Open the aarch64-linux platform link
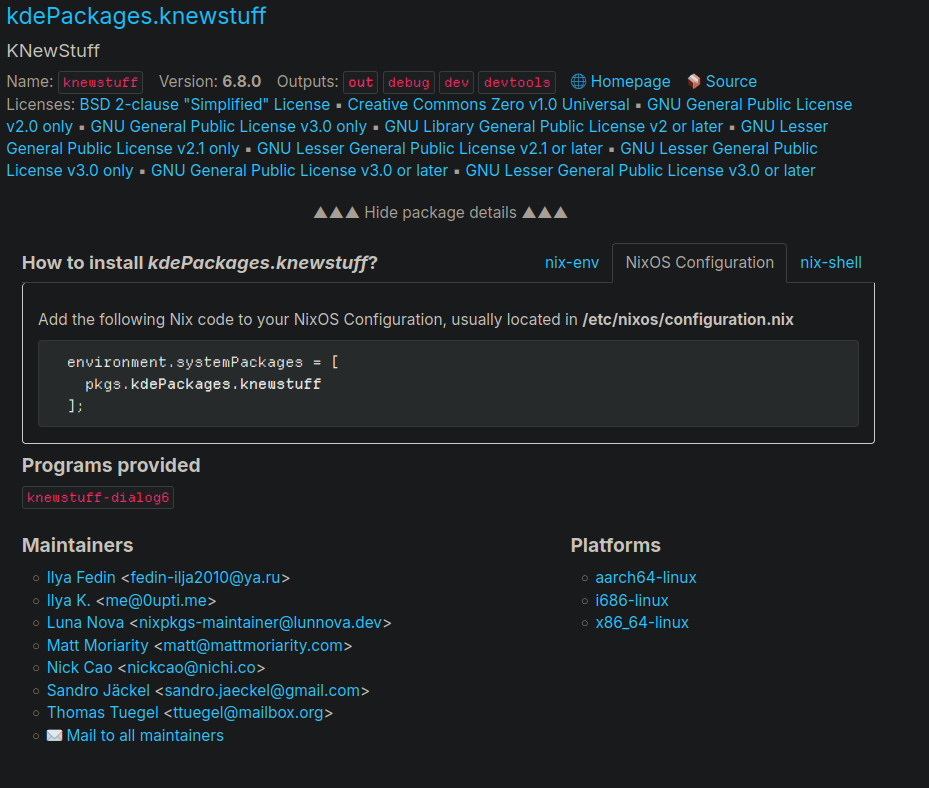The height and width of the screenshot is (788, 929). pyautogui.click(x=646, y=577)
